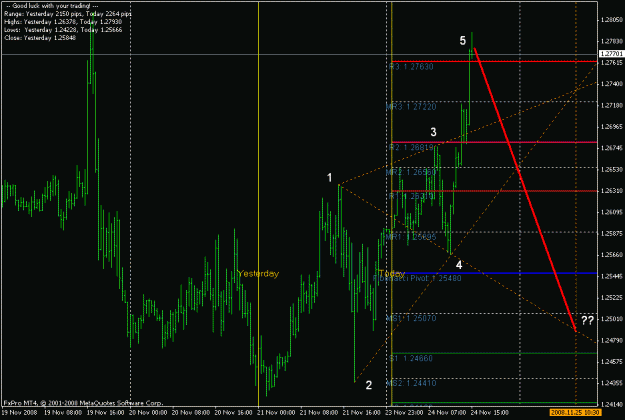Click the R3: 1.27630 resistance label
Screen dimensions: 625x420
click(x=411, y=67)
